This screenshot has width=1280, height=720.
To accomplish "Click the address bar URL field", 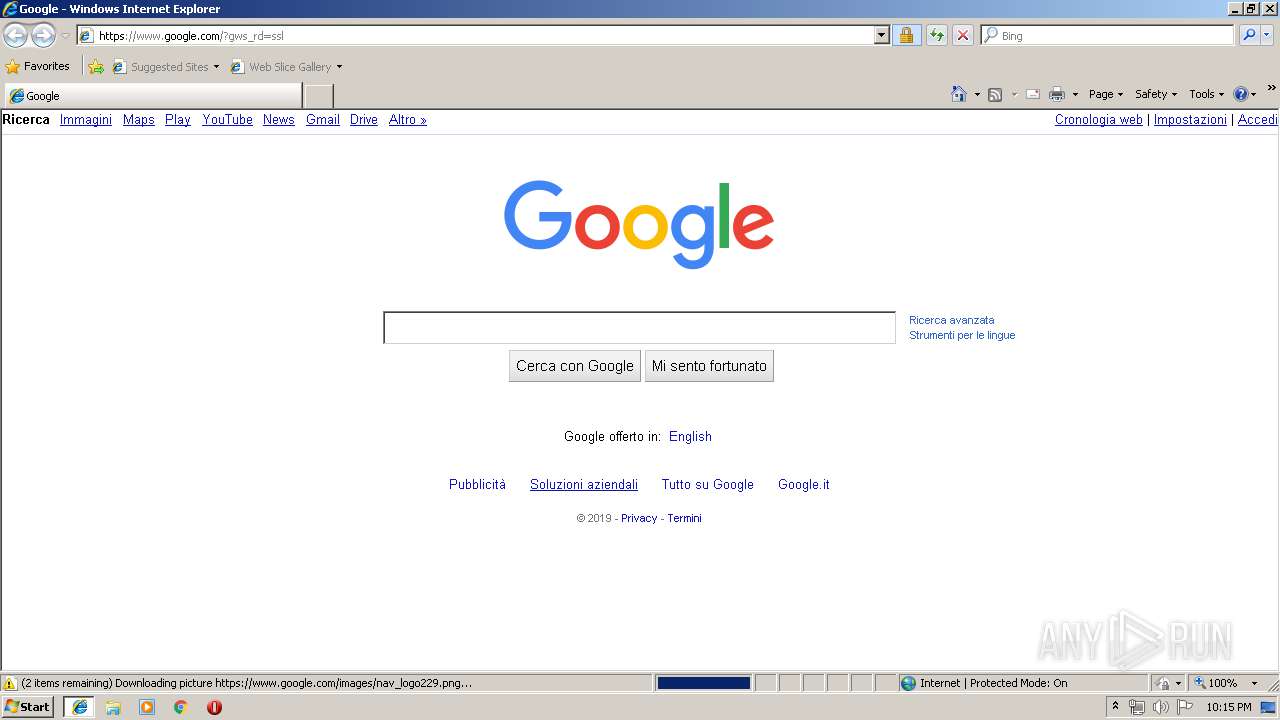I will [x=484, y=35].
